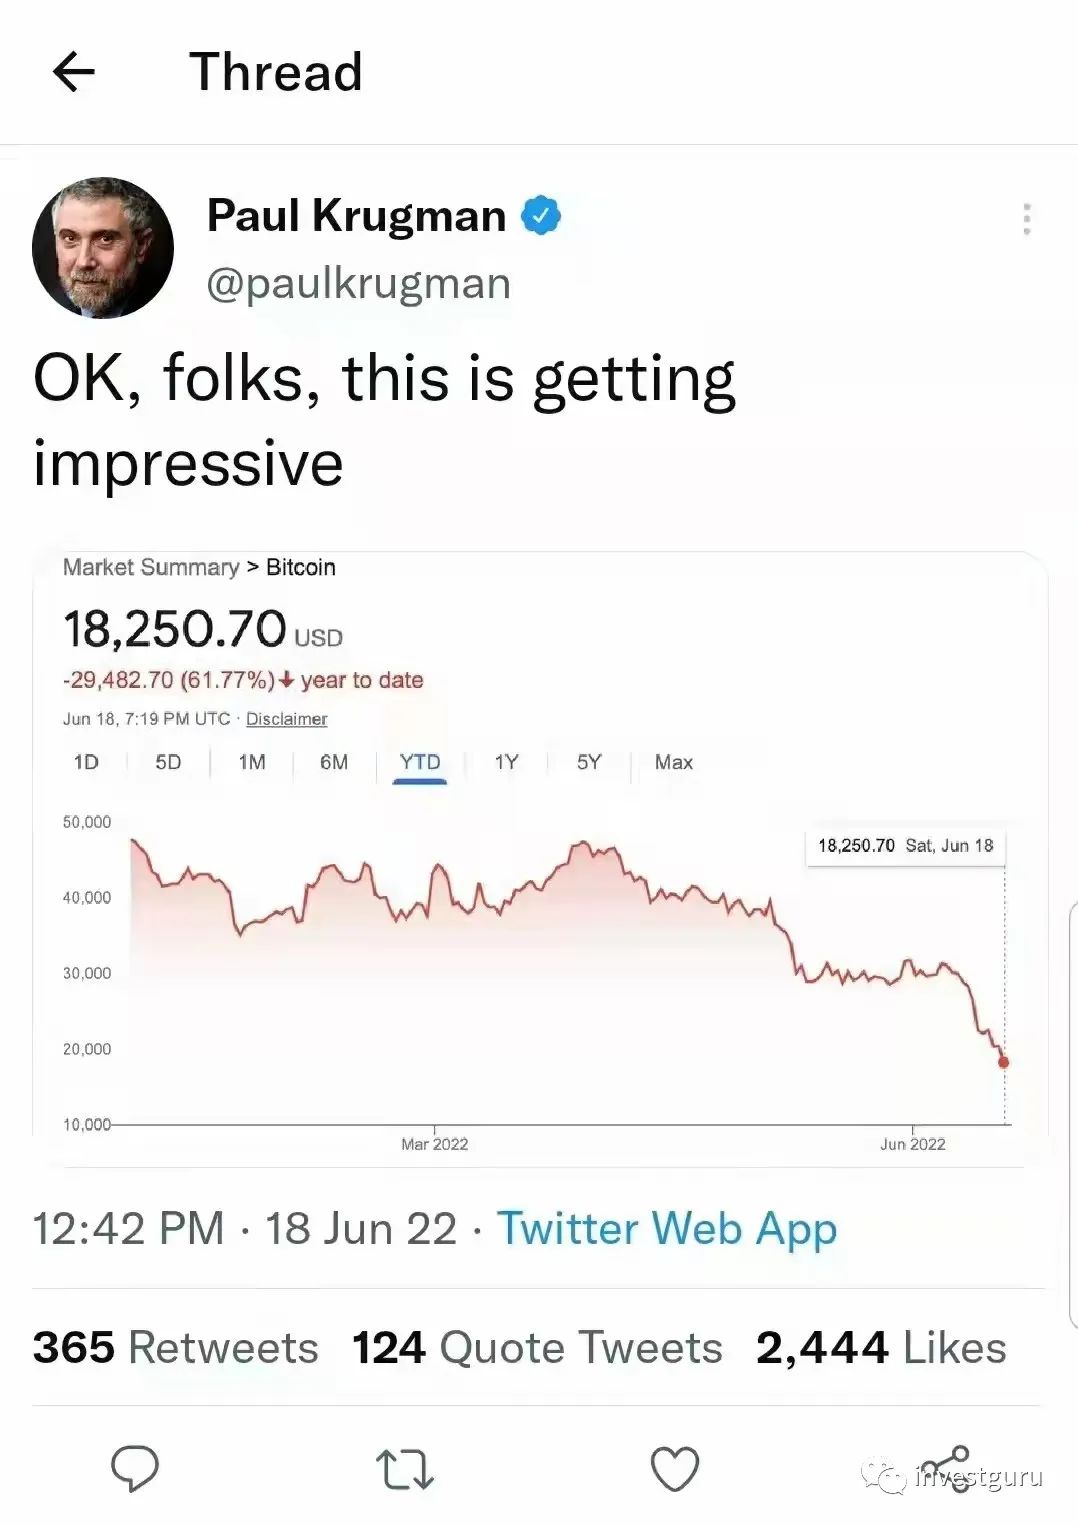Click the Twitter Web App link

[666, 1228]
